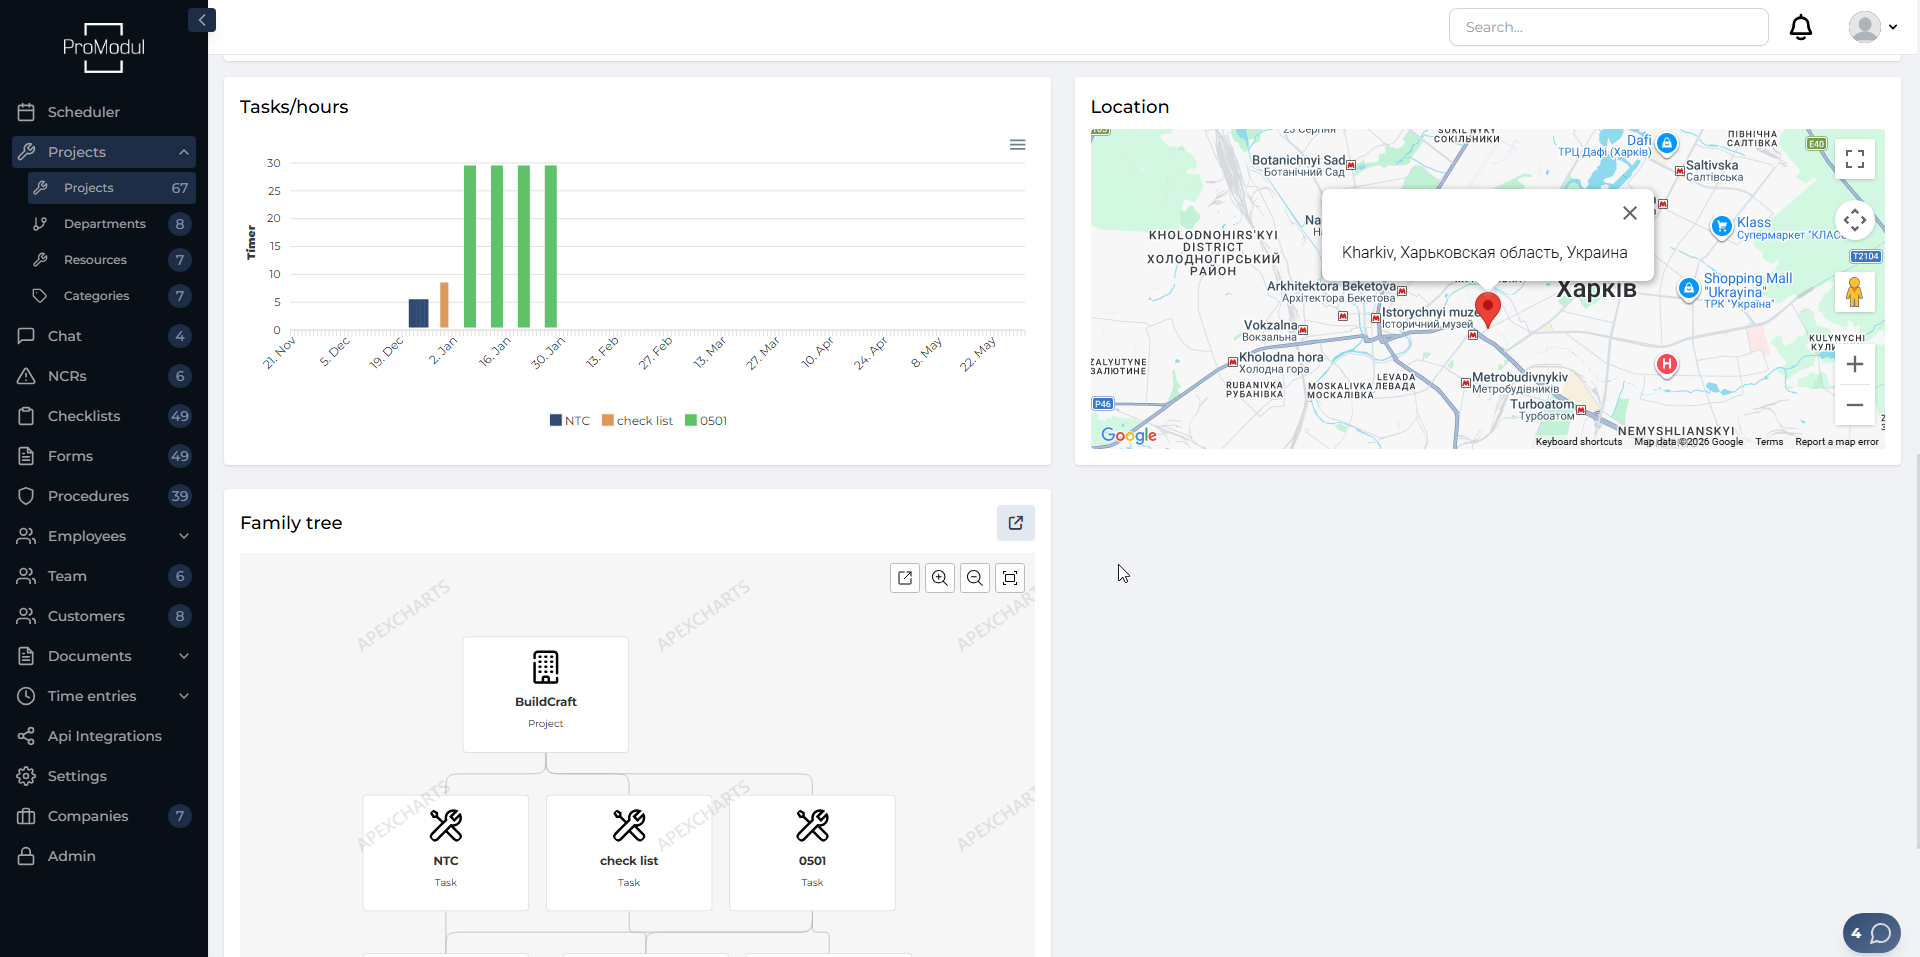Fit the family tree to screen

click(x=1009, y=578)
